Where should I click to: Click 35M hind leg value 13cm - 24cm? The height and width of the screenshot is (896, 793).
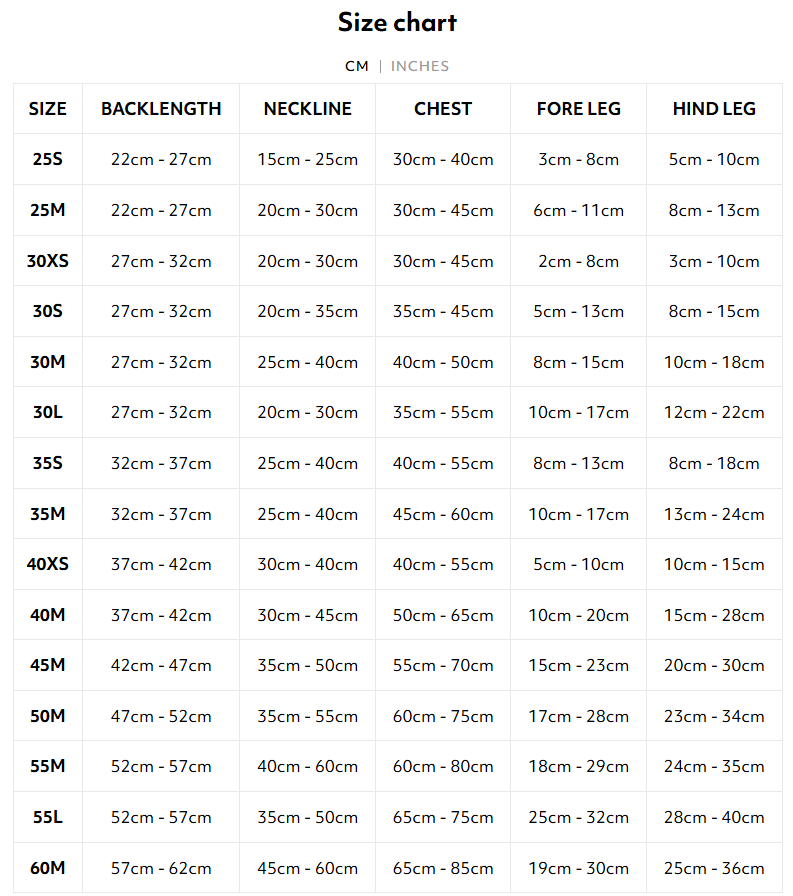click(714, 514)
